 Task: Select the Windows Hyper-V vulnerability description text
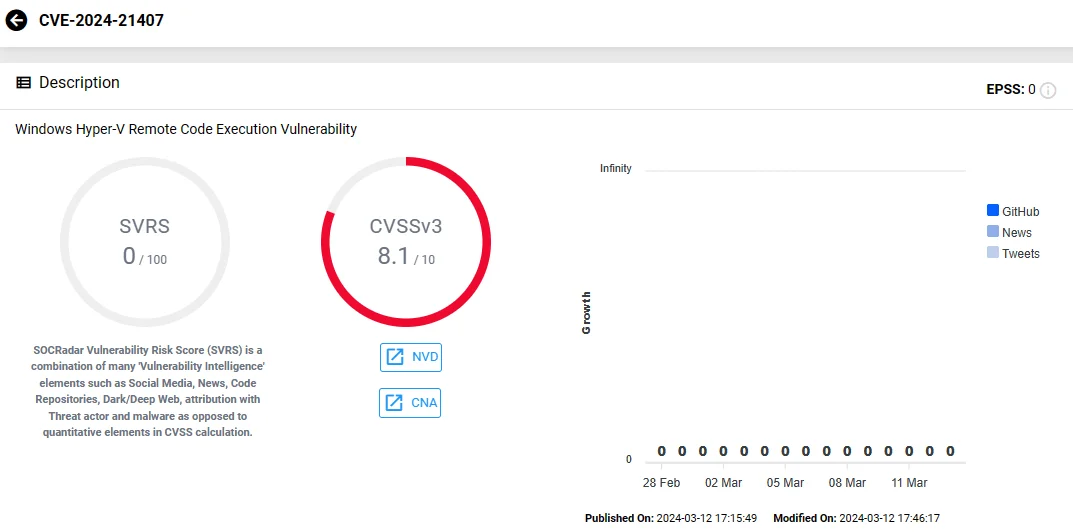[186, 129]
